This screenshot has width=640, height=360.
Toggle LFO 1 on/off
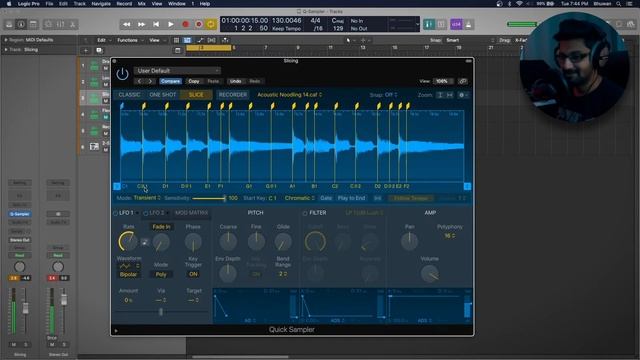pos(116,213)
